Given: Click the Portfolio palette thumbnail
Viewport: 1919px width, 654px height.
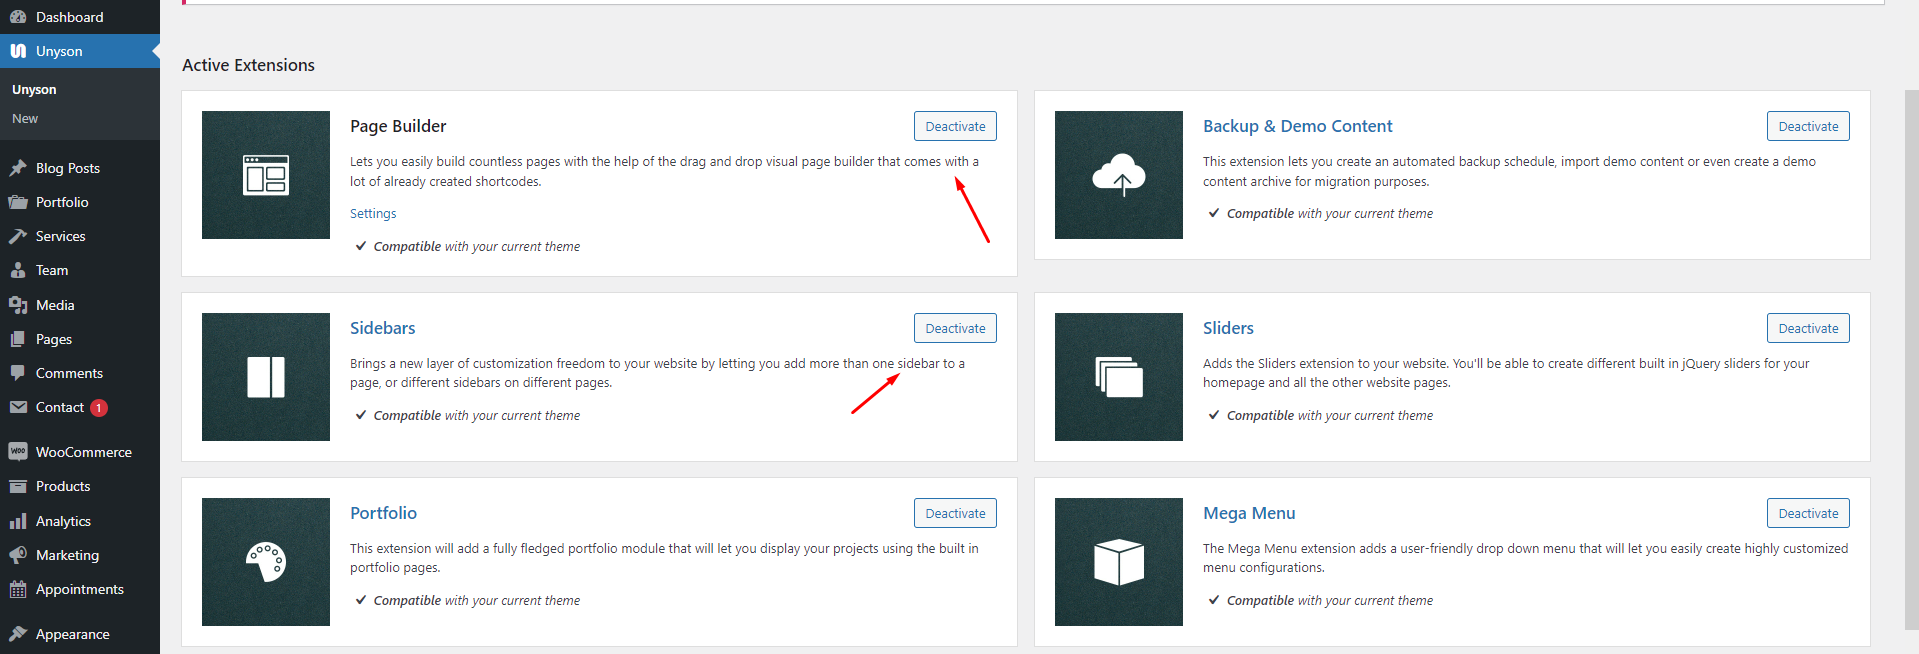Looking at the screenshot, I should [x=266, y=562].
